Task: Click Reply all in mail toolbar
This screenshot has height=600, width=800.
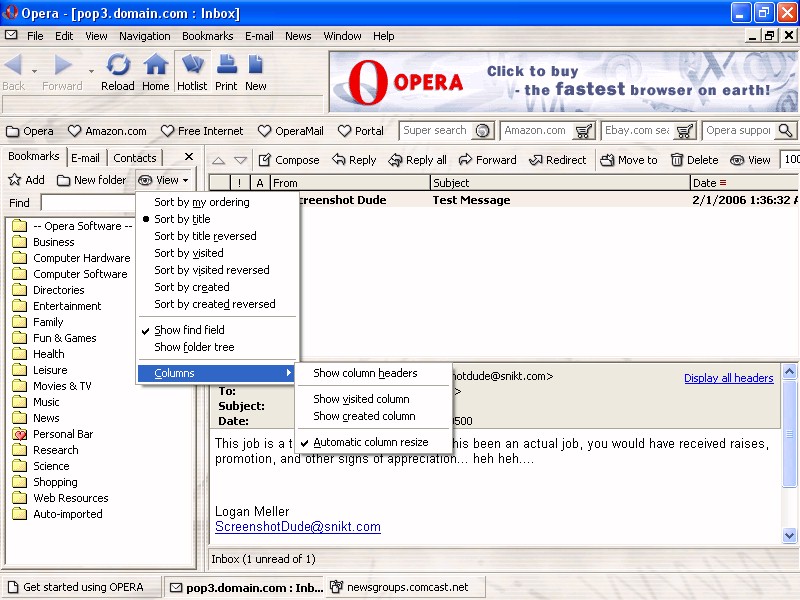Action: tap(417, 160)
